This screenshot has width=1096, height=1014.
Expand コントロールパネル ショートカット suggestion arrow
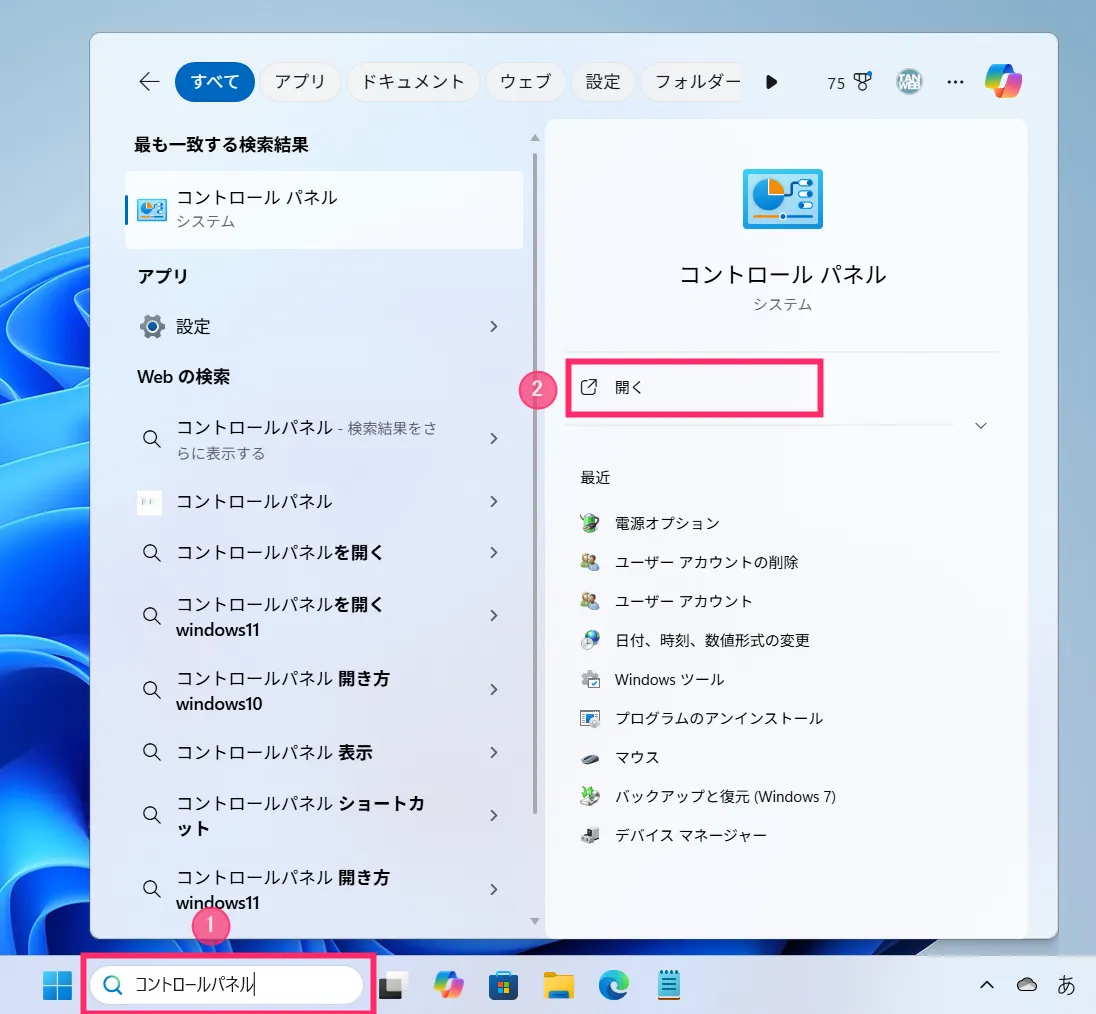tap(493, 816)
